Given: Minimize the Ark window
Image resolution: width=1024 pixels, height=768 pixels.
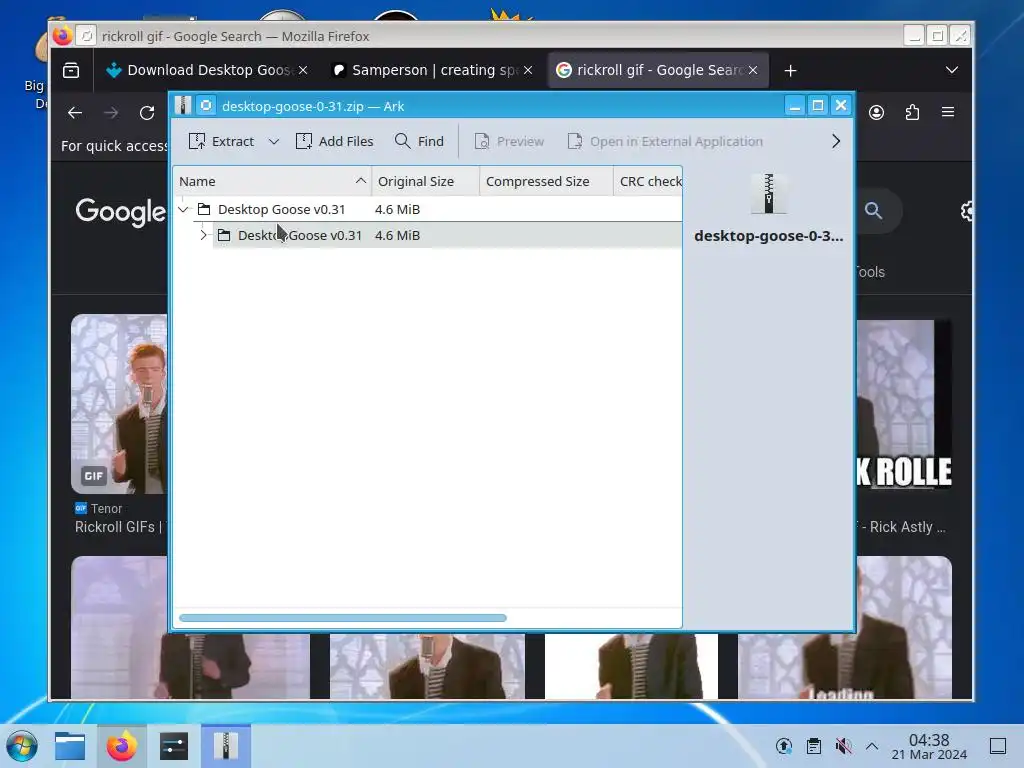Looking at the screenshot, I should 794,105.
